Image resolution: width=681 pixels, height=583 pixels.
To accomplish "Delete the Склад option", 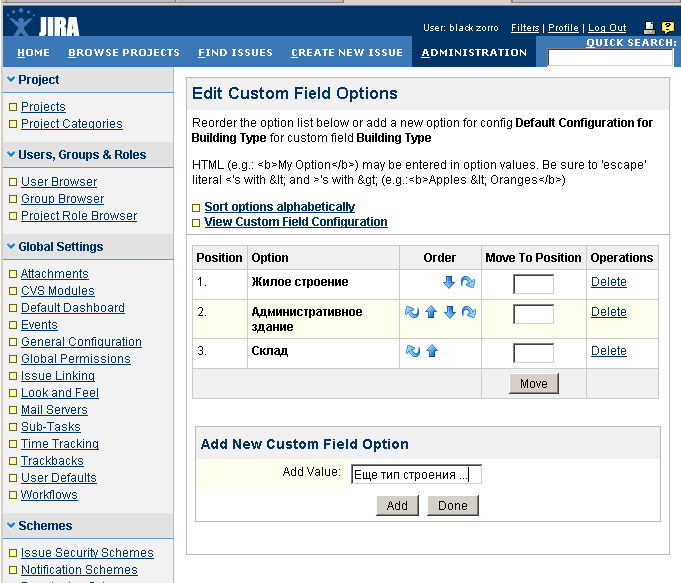I will pyautogui.click(x=608, y=351).
